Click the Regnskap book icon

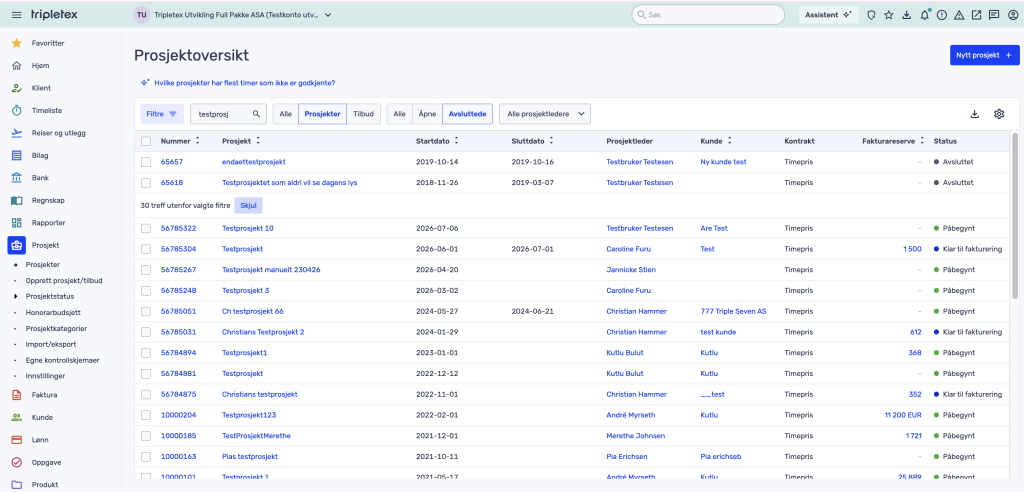[x=17, y=200]
